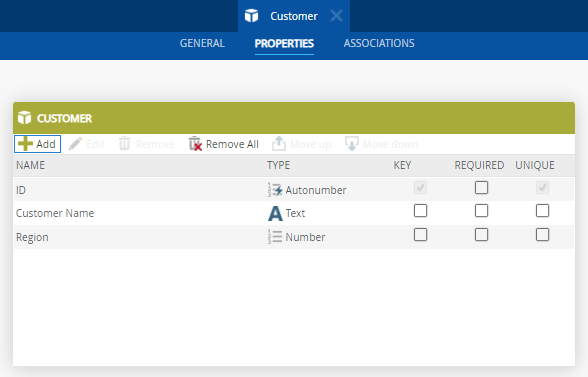The height and width of the screenshot is (377, 588).
Task: Switch to the GENERAL tab
Action: click(202, 44)
